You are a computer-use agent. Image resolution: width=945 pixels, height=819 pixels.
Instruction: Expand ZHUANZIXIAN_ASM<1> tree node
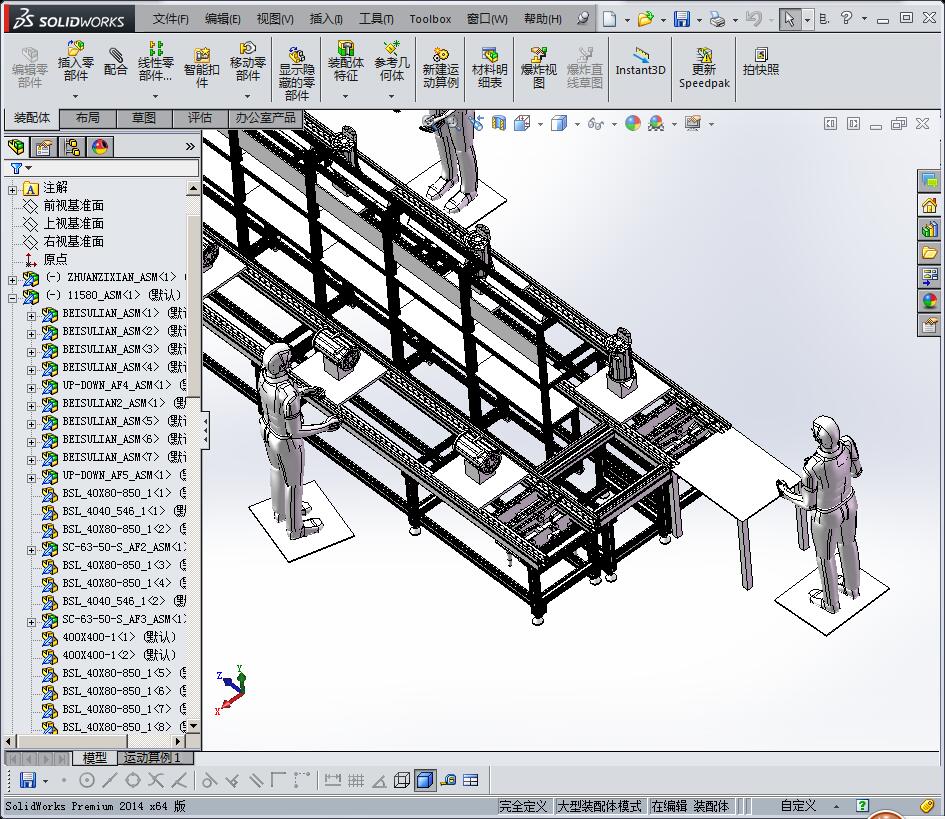tap(12, 280)
